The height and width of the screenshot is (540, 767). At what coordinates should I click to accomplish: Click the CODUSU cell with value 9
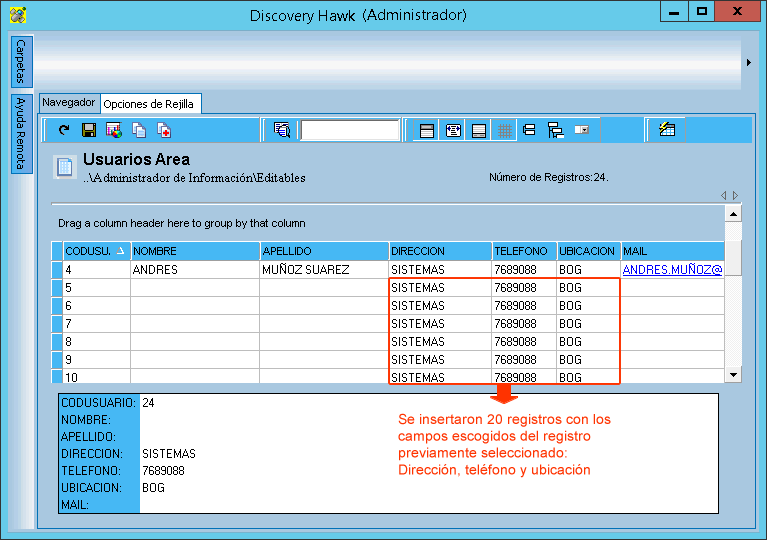tap(97, 360)
